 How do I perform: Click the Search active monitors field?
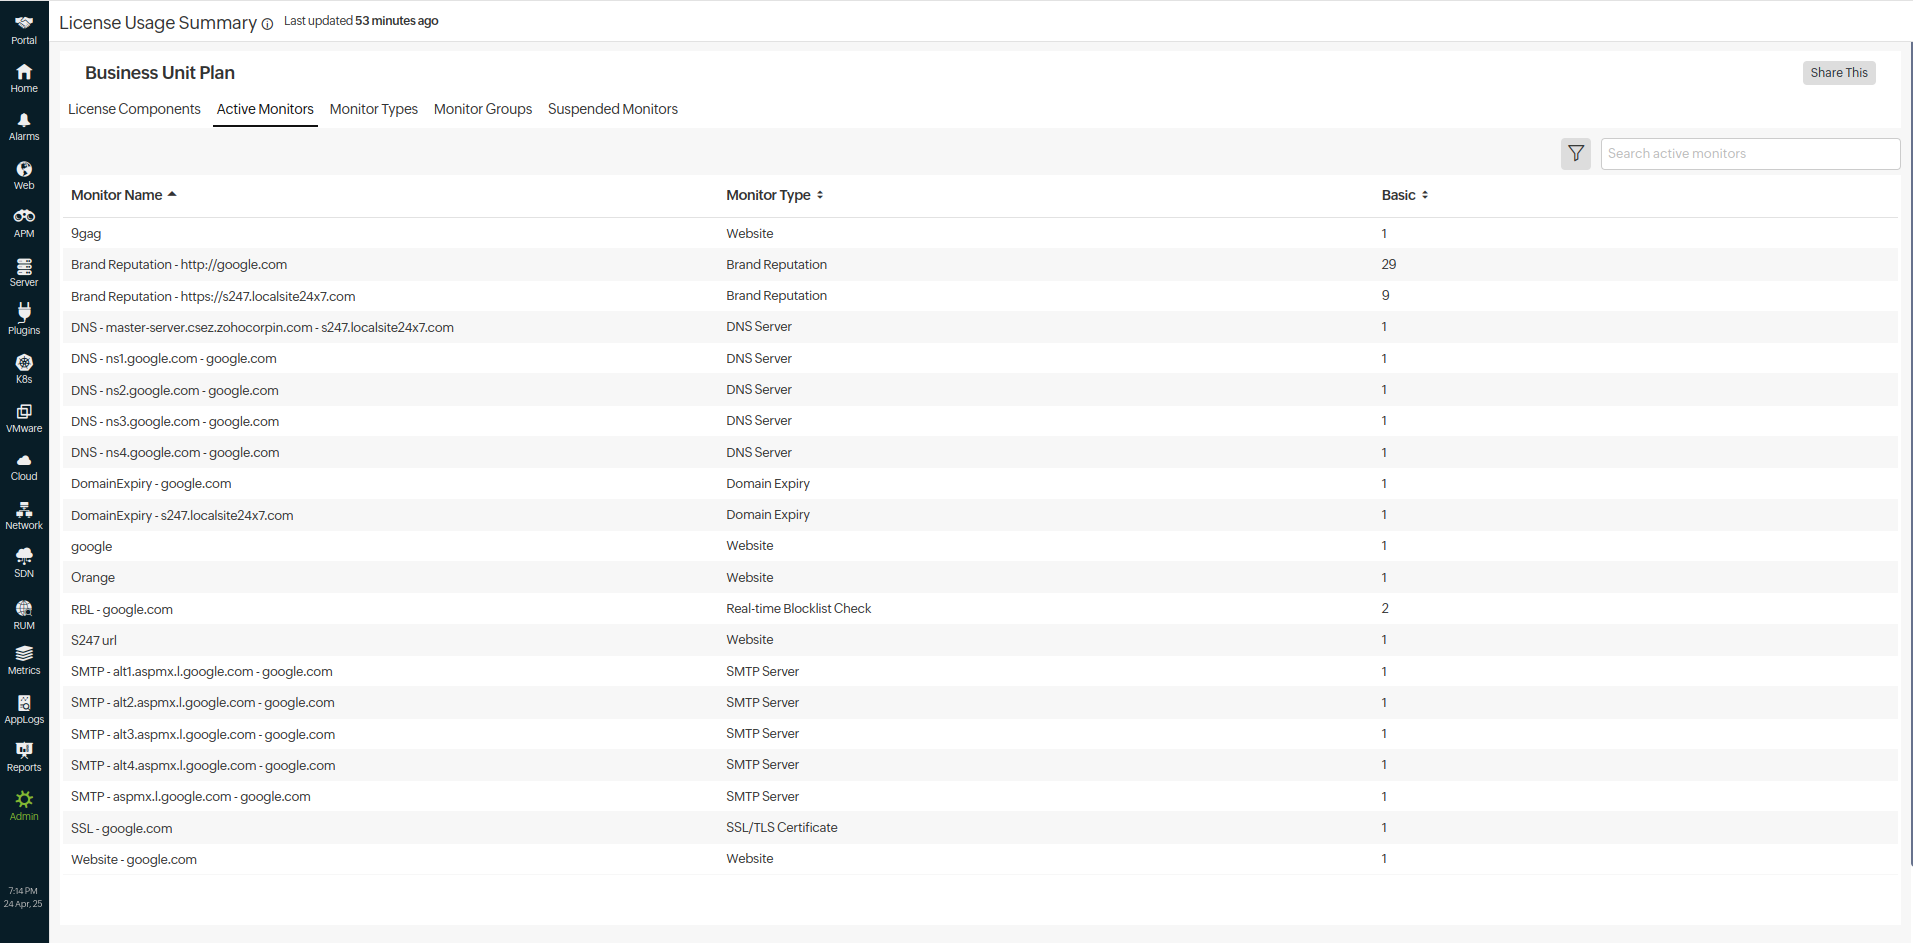pyautogui.click(x=1749, y=154)
